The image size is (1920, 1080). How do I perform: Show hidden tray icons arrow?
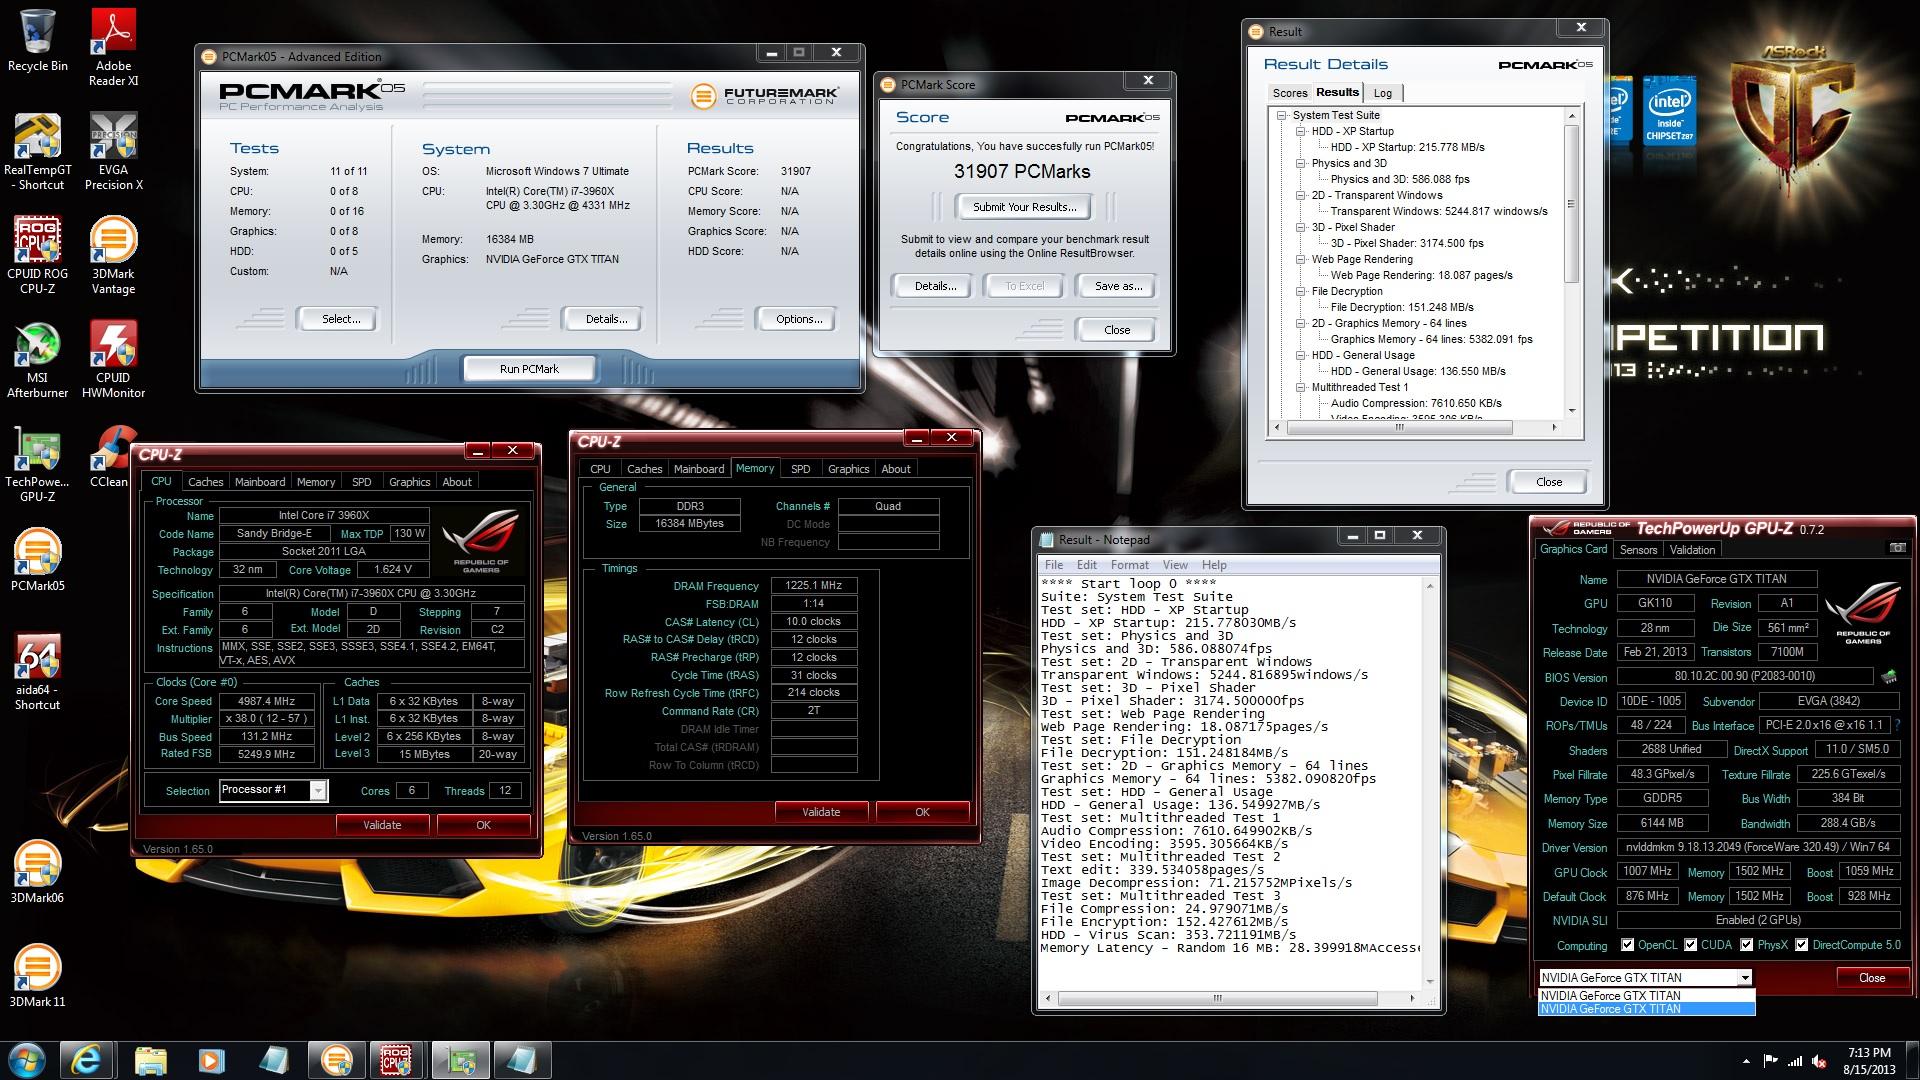pos(1747,1061)
